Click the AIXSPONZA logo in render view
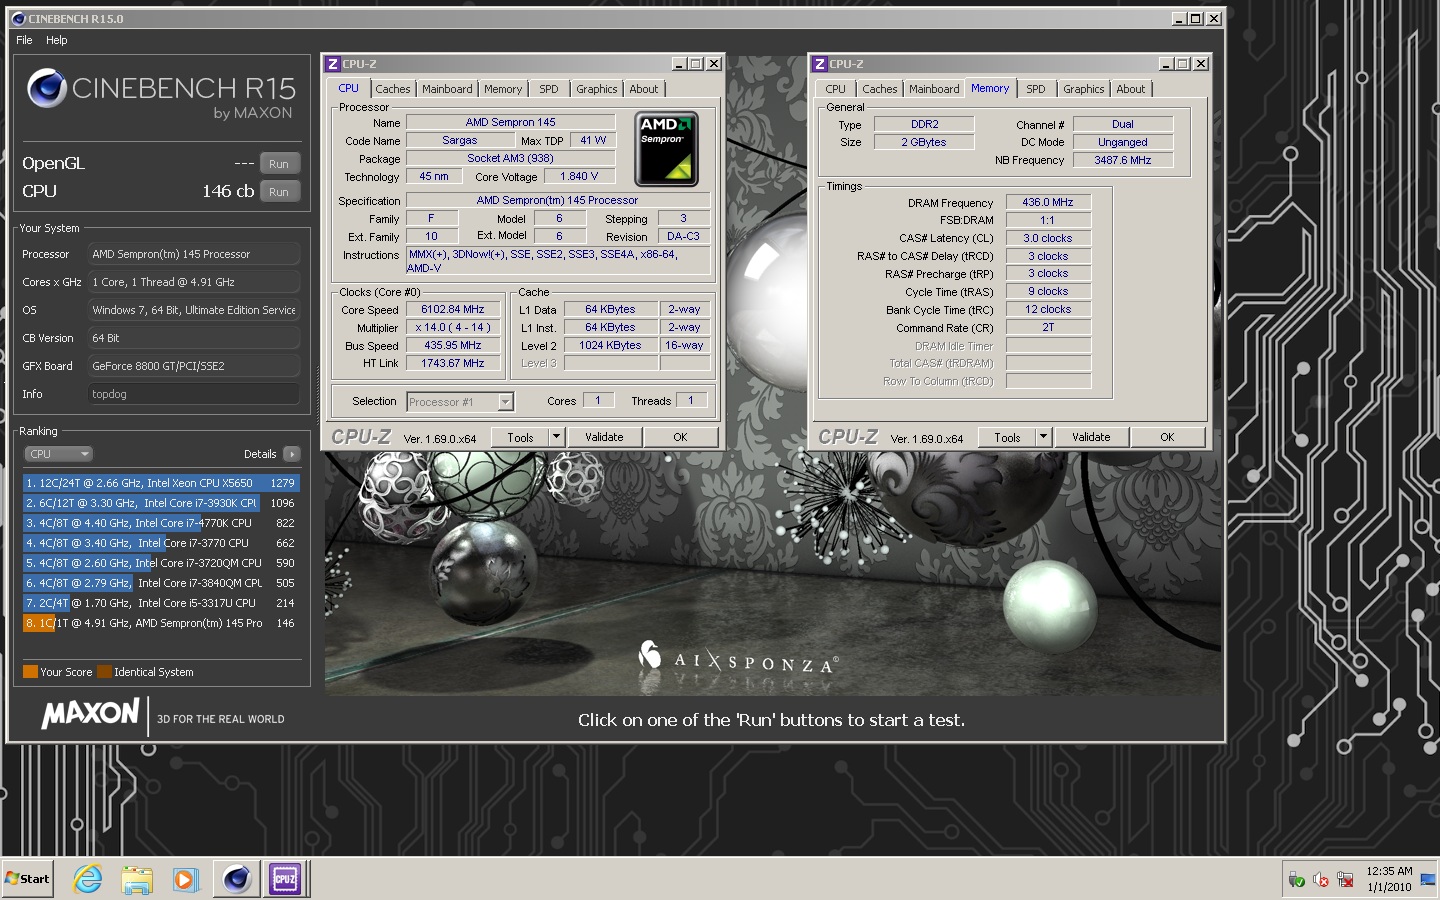This screenshot has height=900, width=1440. 738,657
